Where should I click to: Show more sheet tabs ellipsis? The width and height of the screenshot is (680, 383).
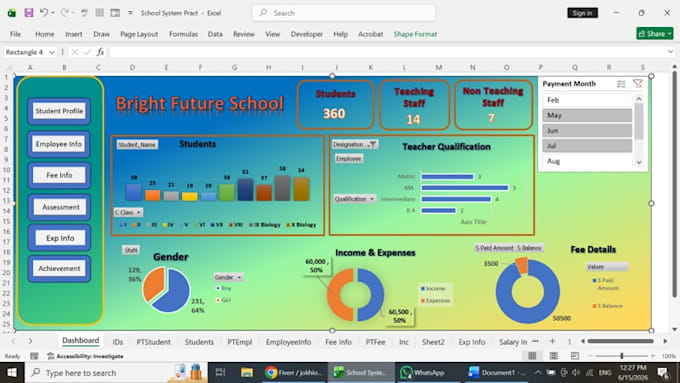coord(535,341)
